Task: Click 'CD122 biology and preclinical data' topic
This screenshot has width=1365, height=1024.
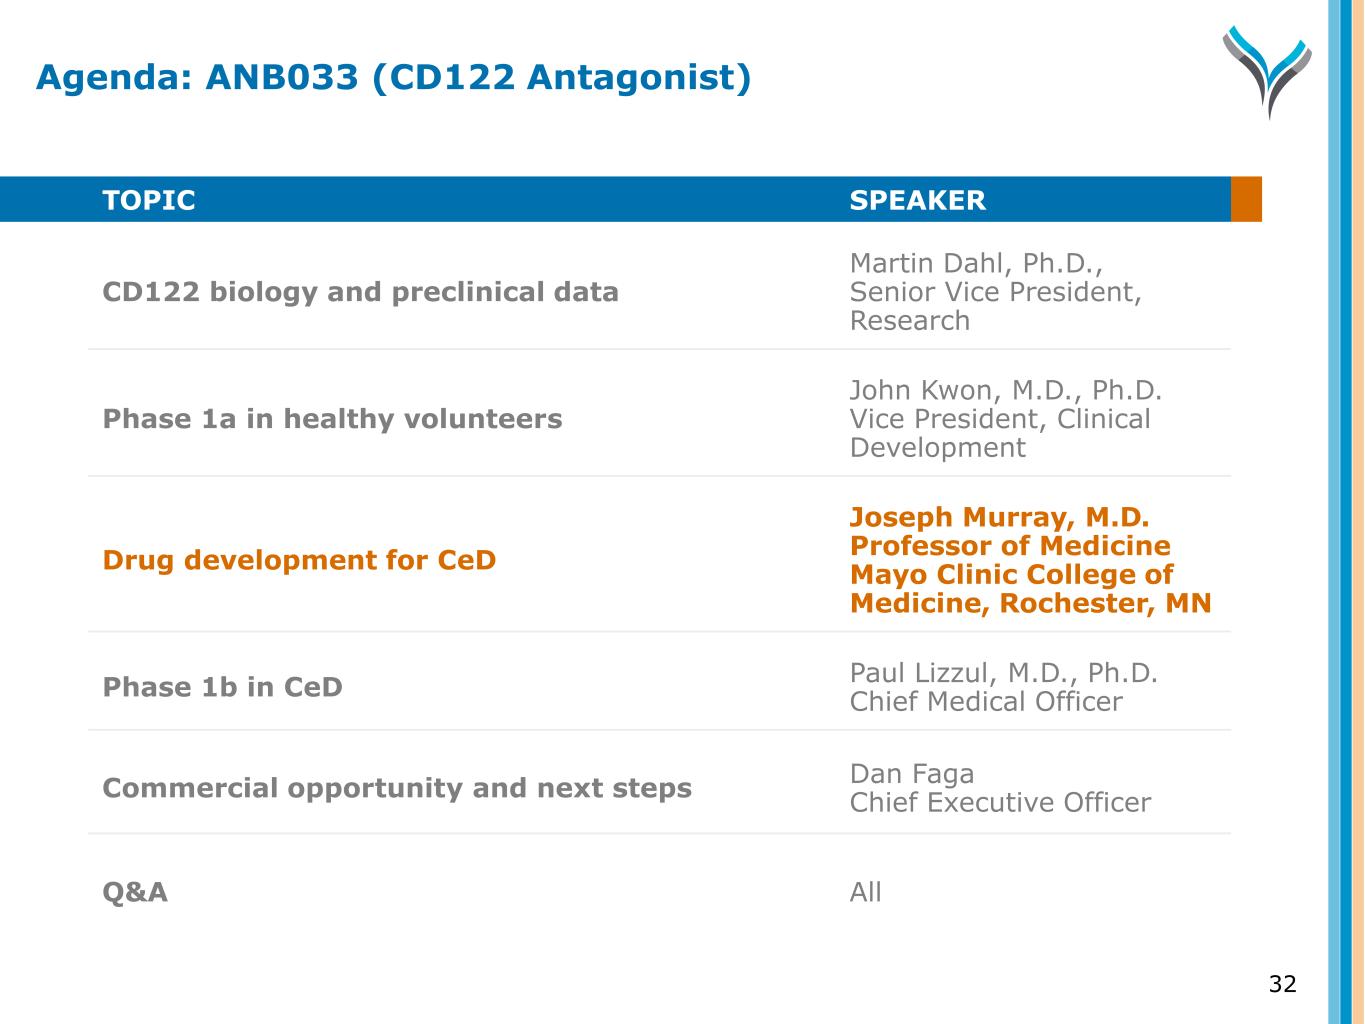Action: point(360,292)
